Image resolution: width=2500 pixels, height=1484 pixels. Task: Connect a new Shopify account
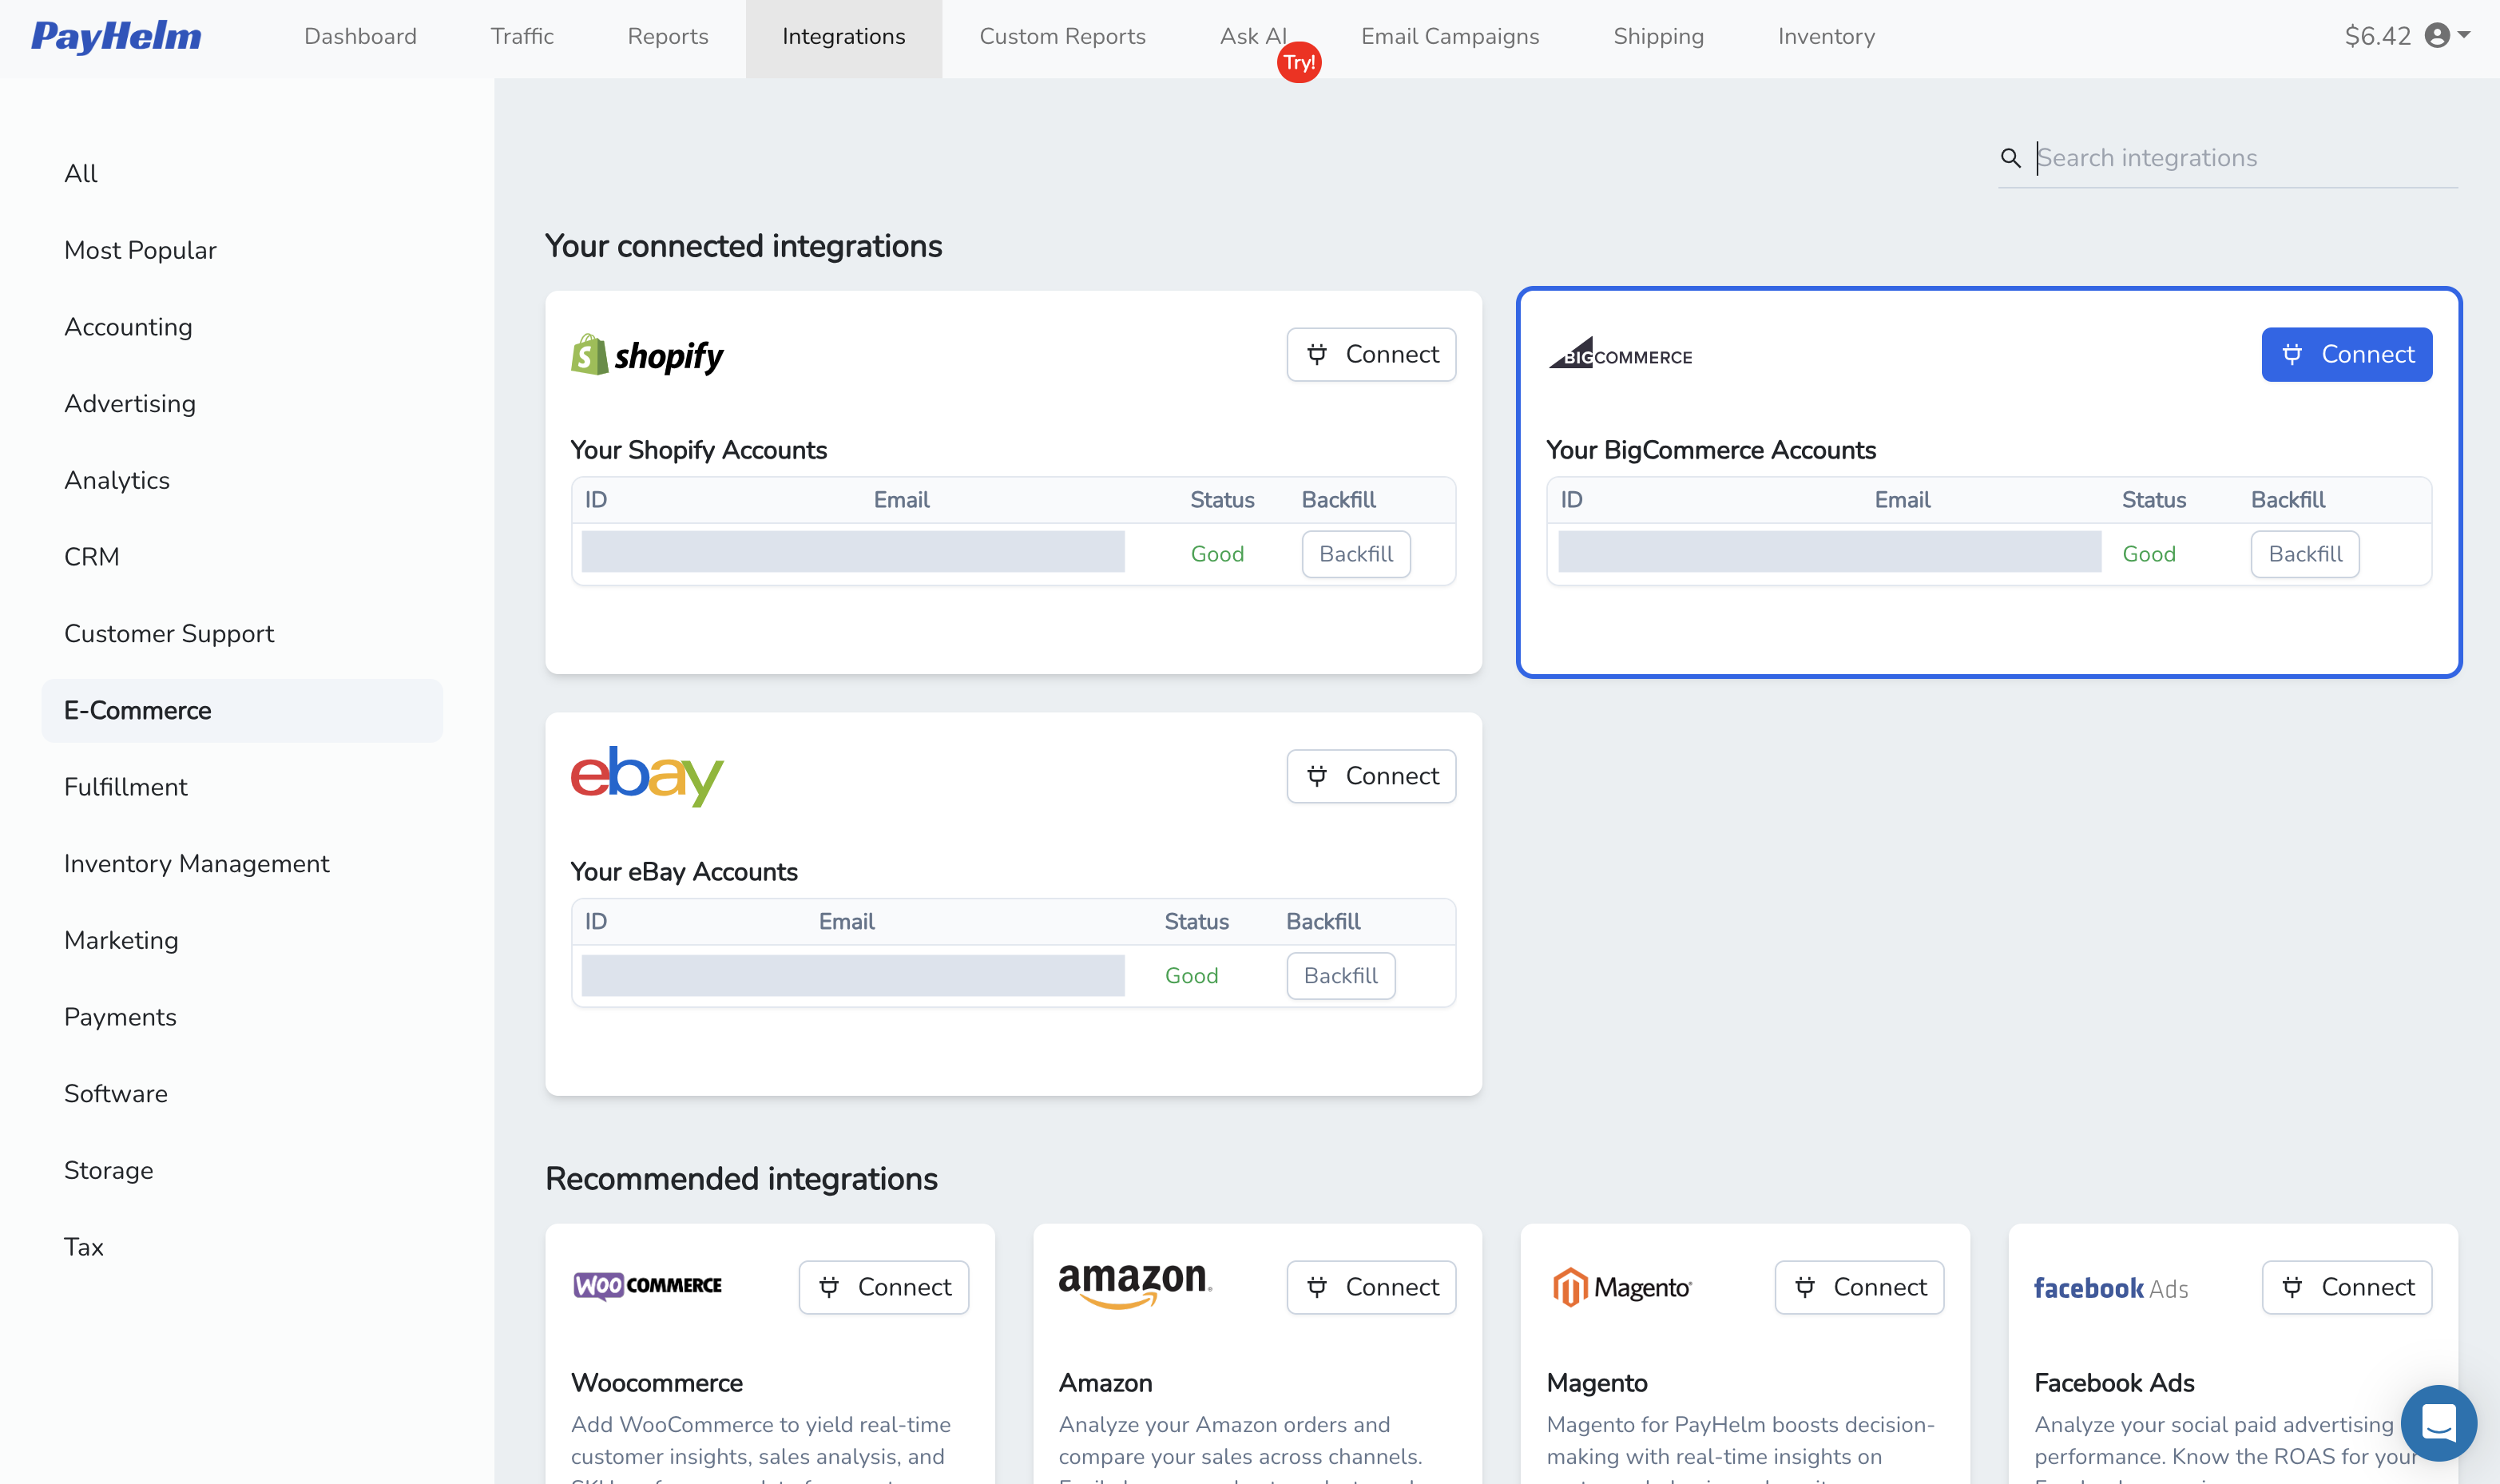coord(1371,354)
